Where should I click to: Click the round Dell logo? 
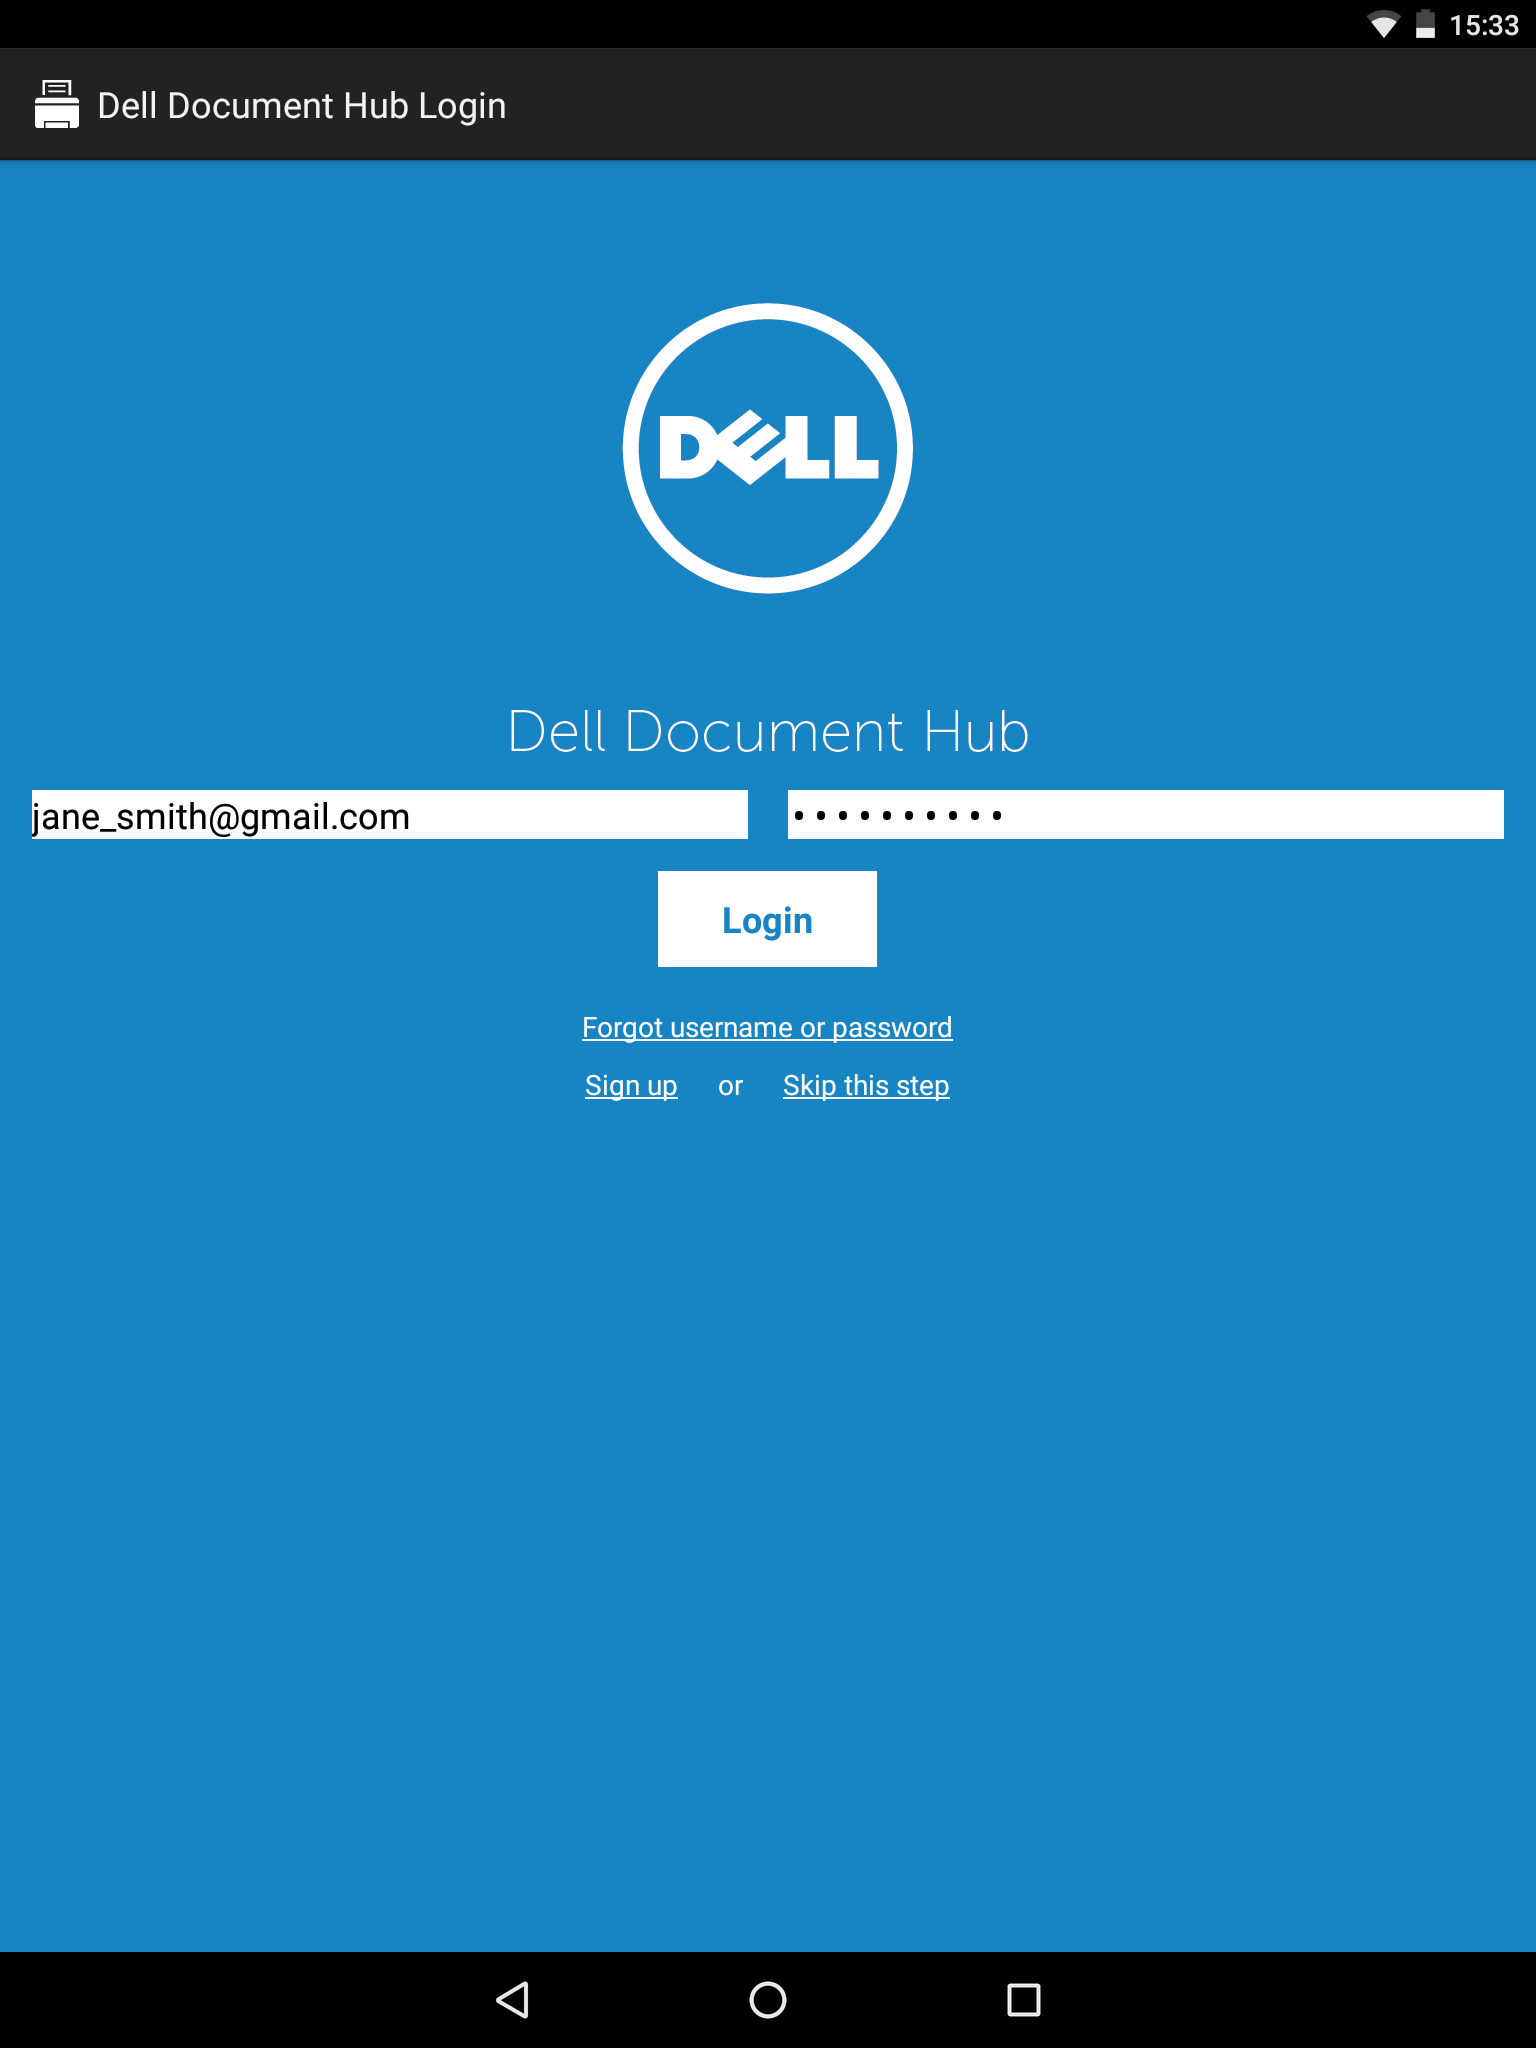768,448
